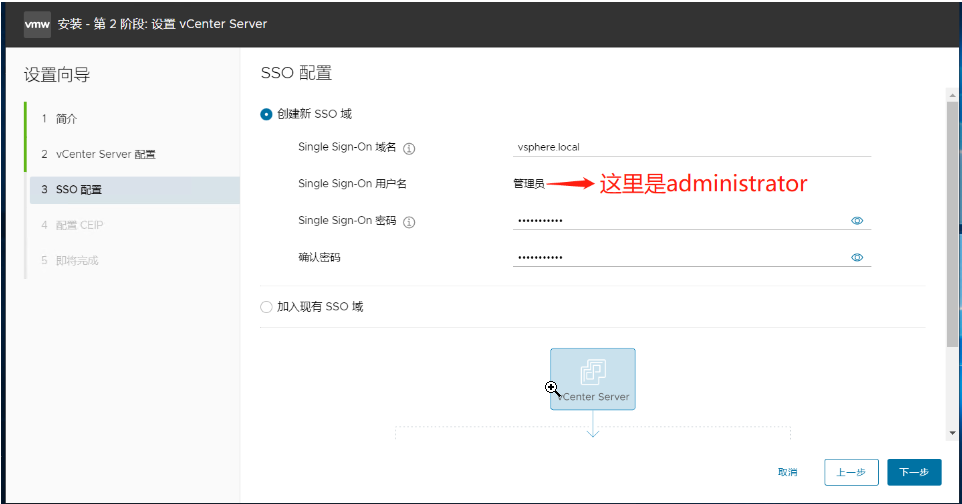
Task: Select the 创建新 SSO 域 radio button
Action: point(266,114)
